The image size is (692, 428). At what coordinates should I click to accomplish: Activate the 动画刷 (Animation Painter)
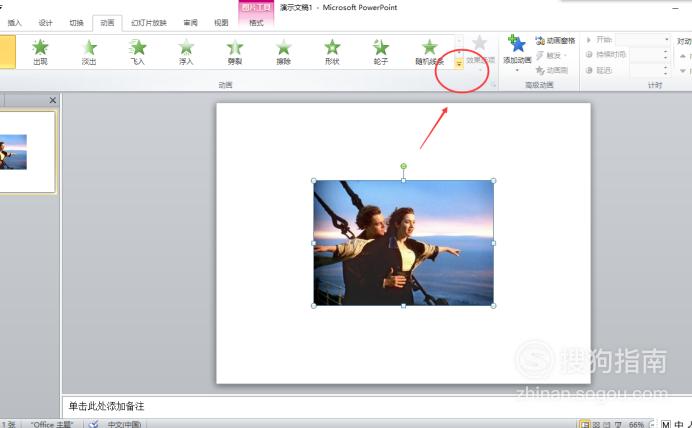point(552,70)
